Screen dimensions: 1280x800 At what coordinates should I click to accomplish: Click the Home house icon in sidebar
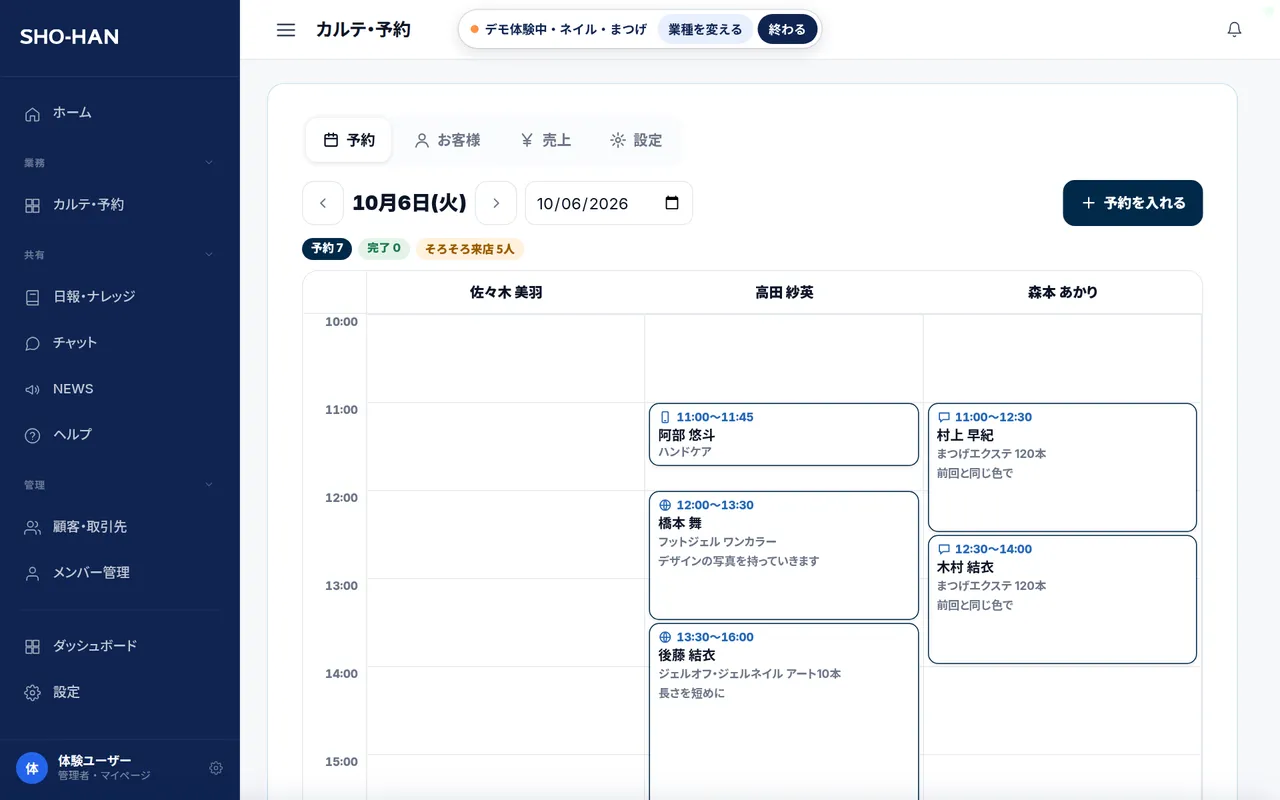pos(32,114)
